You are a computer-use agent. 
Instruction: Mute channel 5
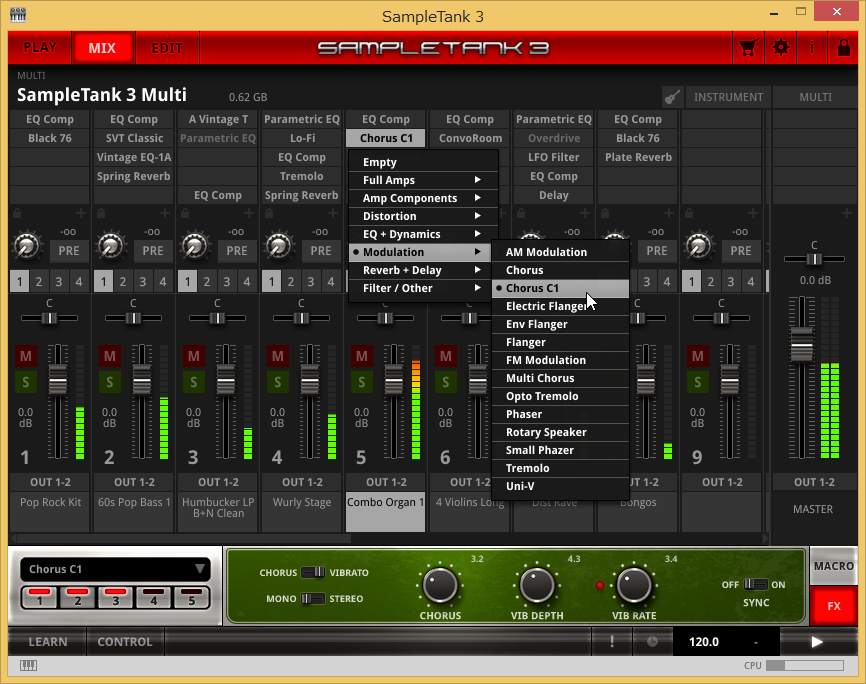pos(361,356)
